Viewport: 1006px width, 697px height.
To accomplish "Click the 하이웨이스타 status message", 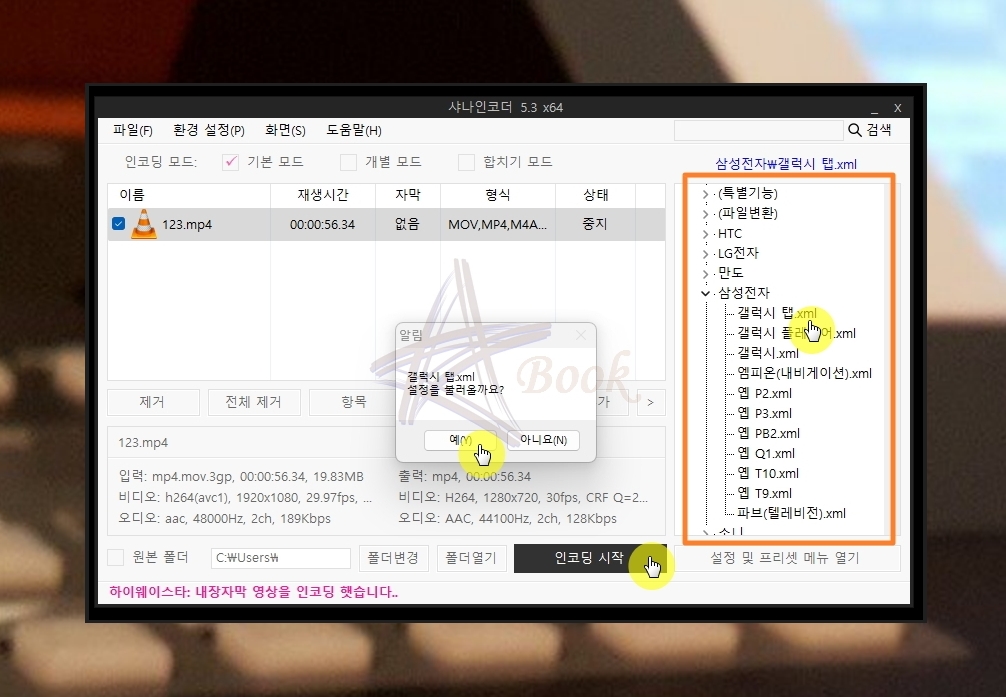I will point(253,592).
